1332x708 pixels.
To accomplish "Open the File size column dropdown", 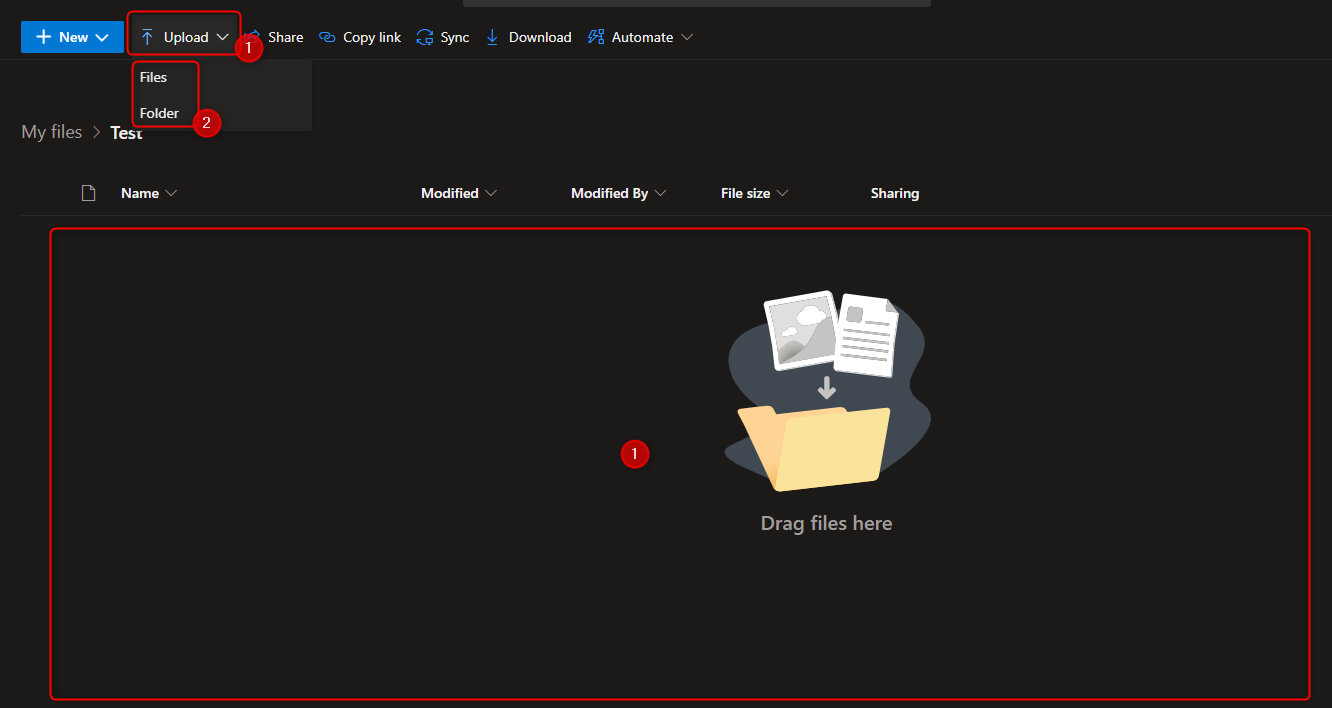I will pos(782,193).
